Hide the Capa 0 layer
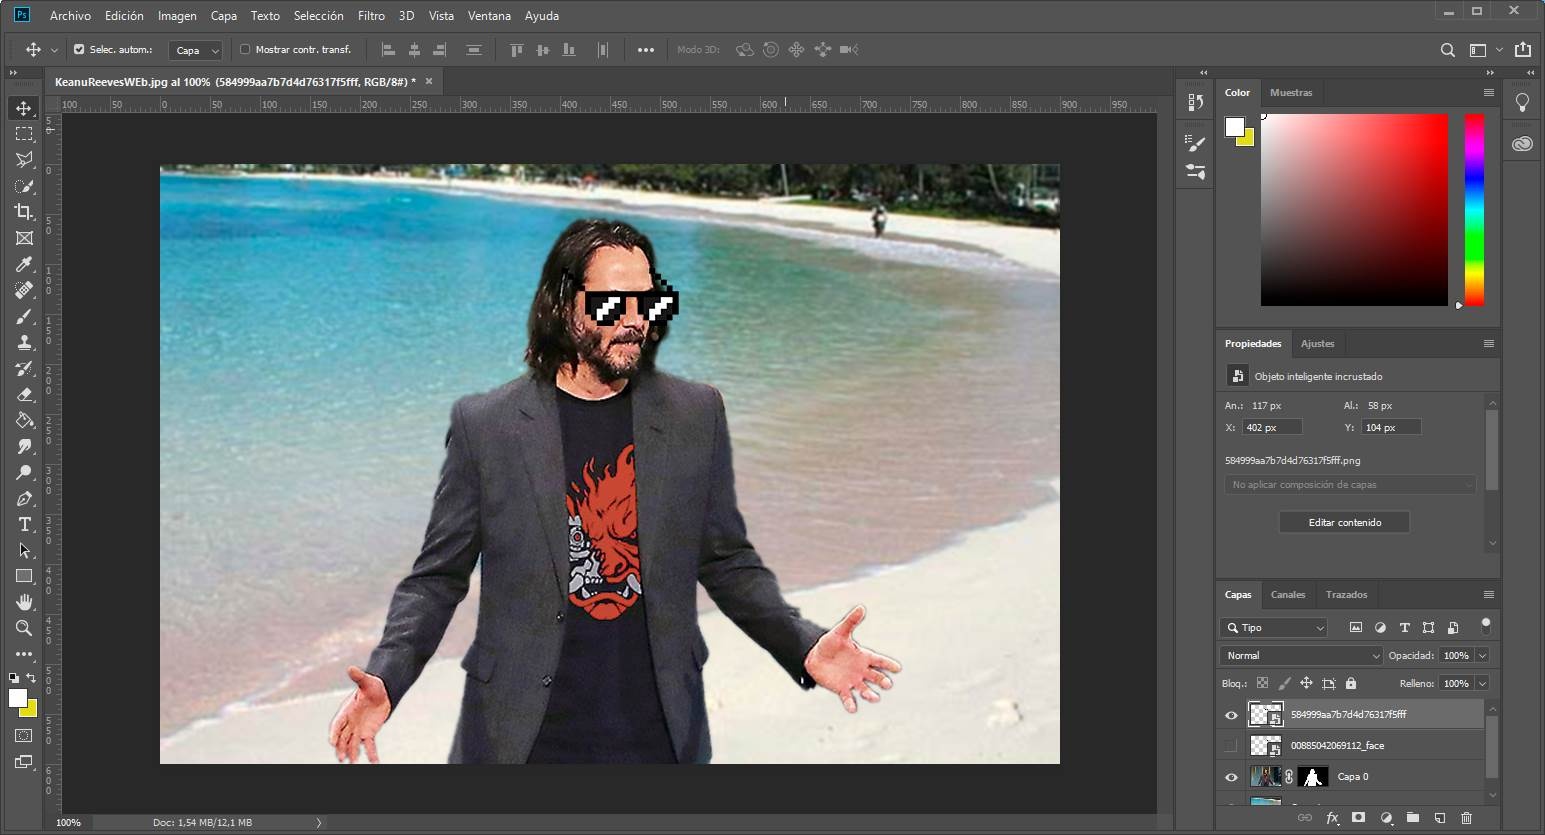 point(1231,777)
